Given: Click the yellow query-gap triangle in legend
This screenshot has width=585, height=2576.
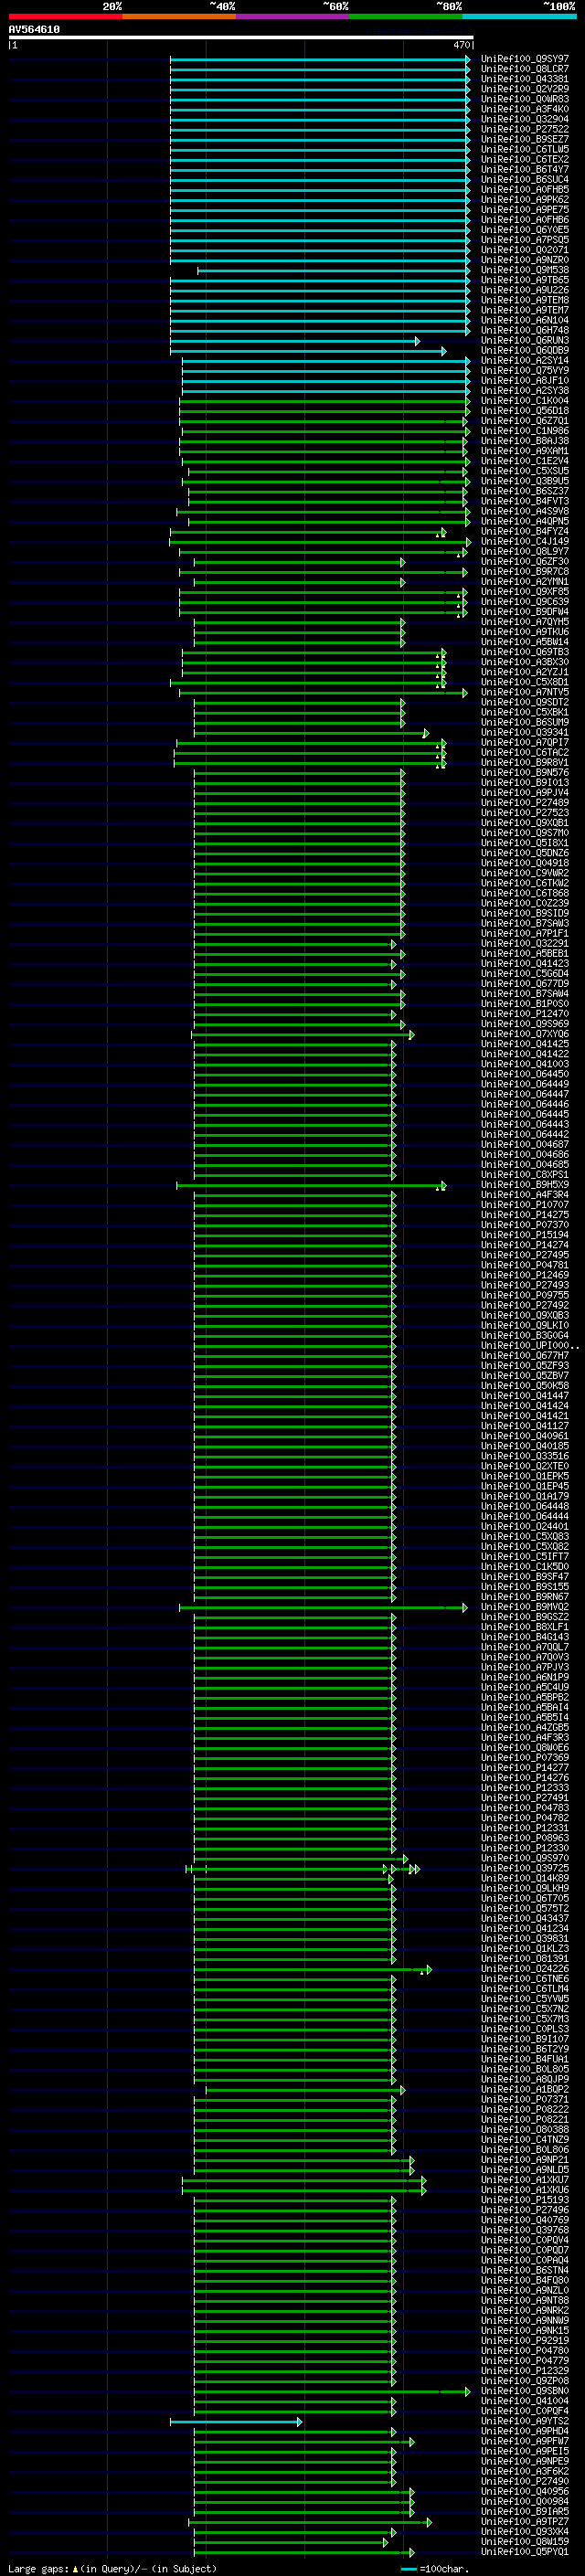Looking at the screenshot, I should 75,2568.
